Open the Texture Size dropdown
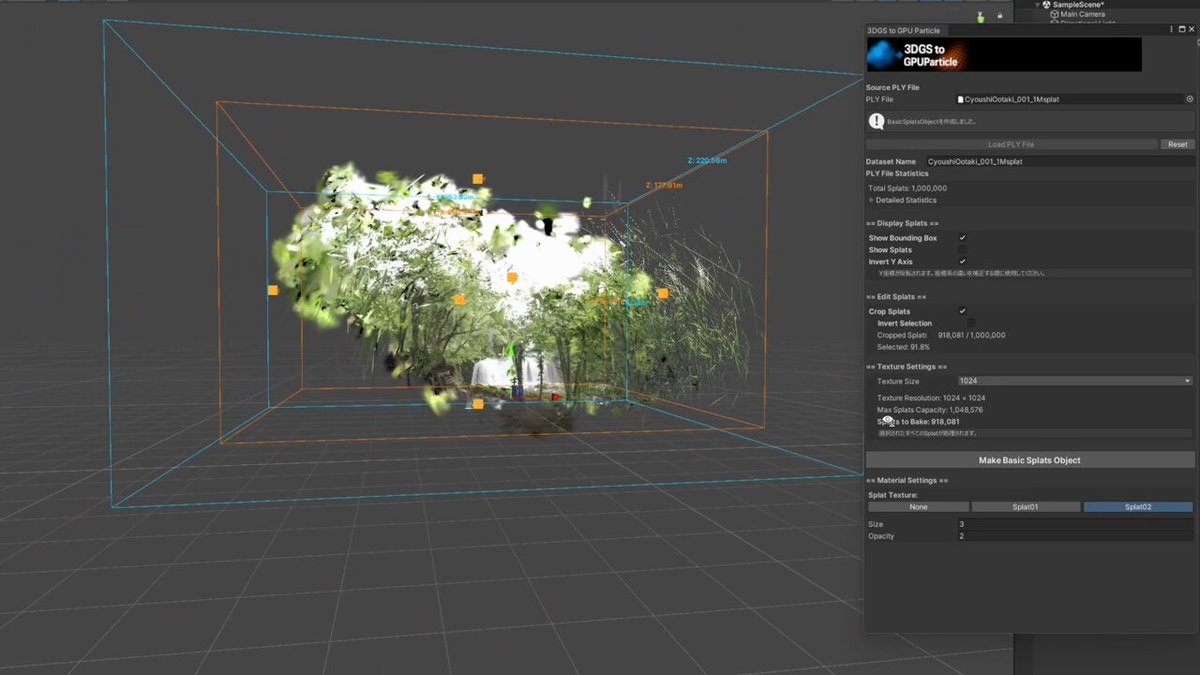This screenshot has height=675, width=1200. 1074,381
